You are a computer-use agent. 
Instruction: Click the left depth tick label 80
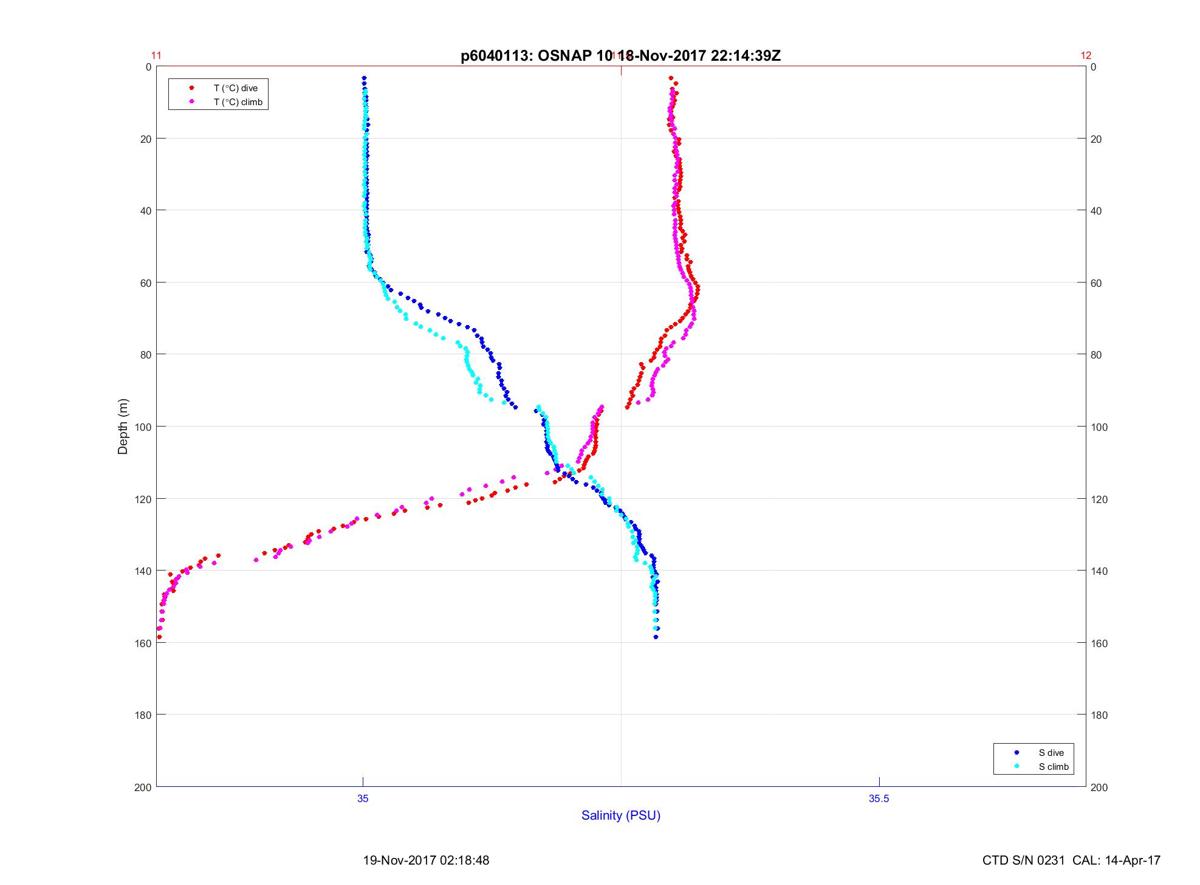coord(146,355)
